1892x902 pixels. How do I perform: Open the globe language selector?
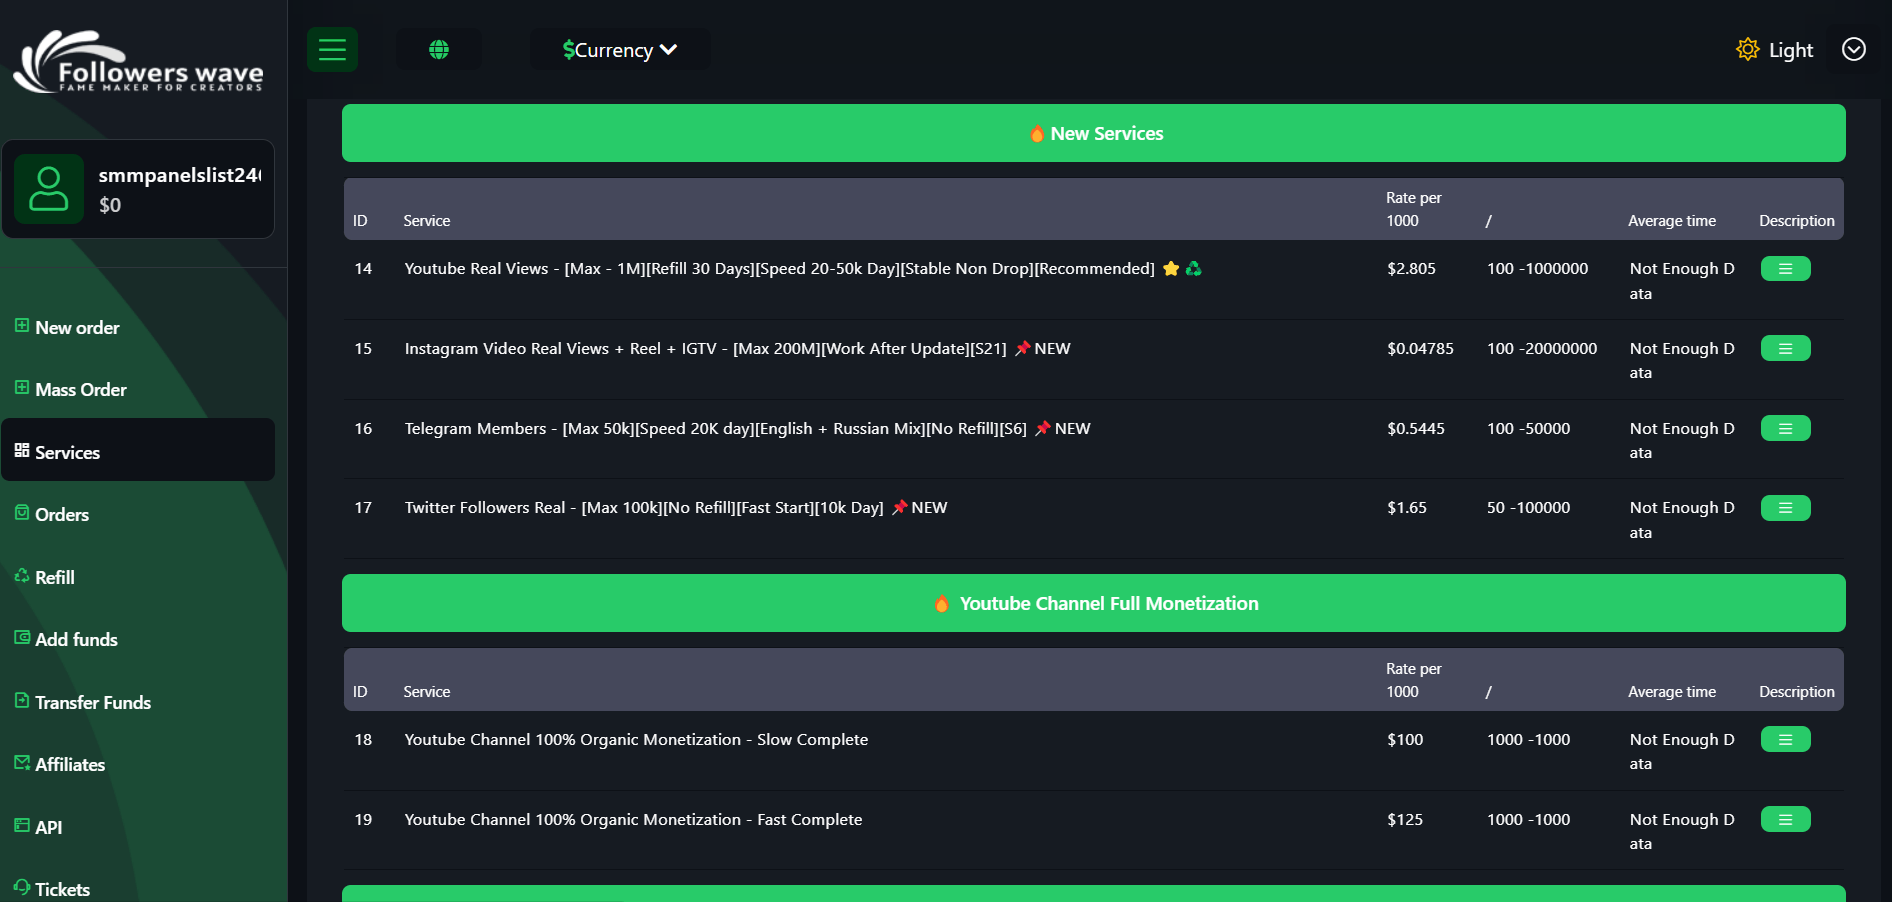(438, 49)
